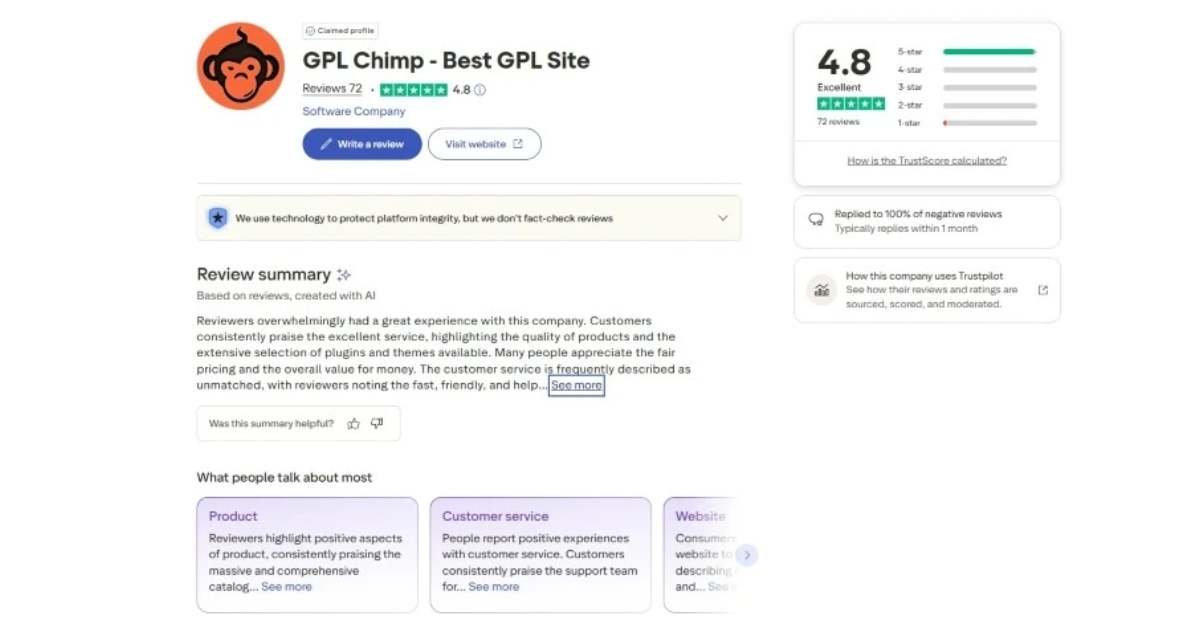The width and height of the screenshot is (1200, 628).
Task: Expand the review summary with See more
Action: [x=577, y=385]
